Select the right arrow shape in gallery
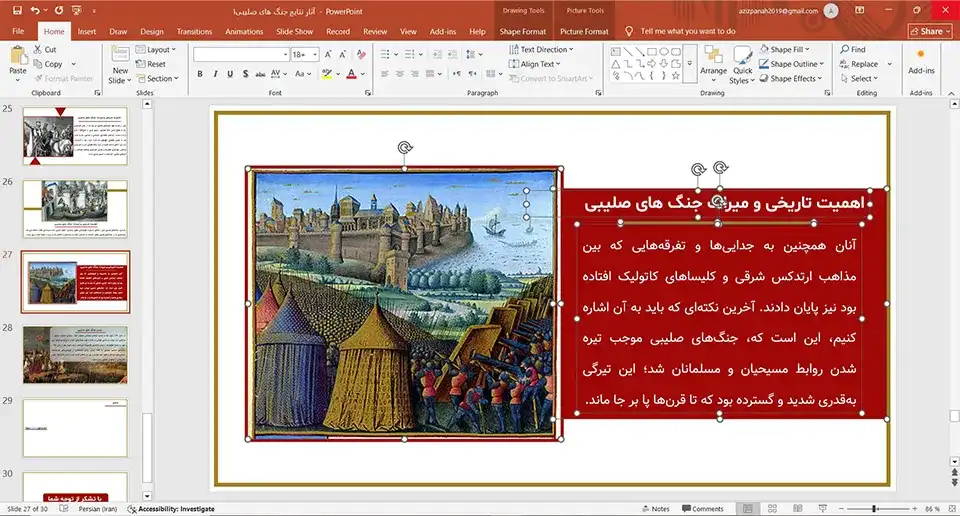960x516 pixels. (652, 64)
